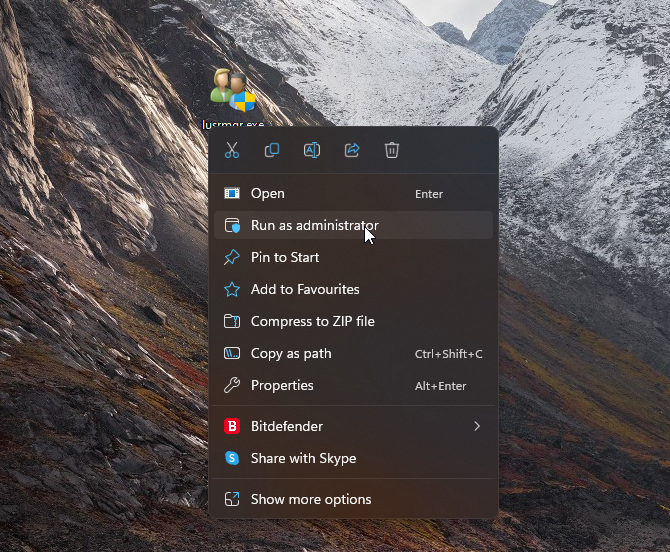
Task: Expand the Bitdefender submenu arrow
Action: click(x=477, y=426)
